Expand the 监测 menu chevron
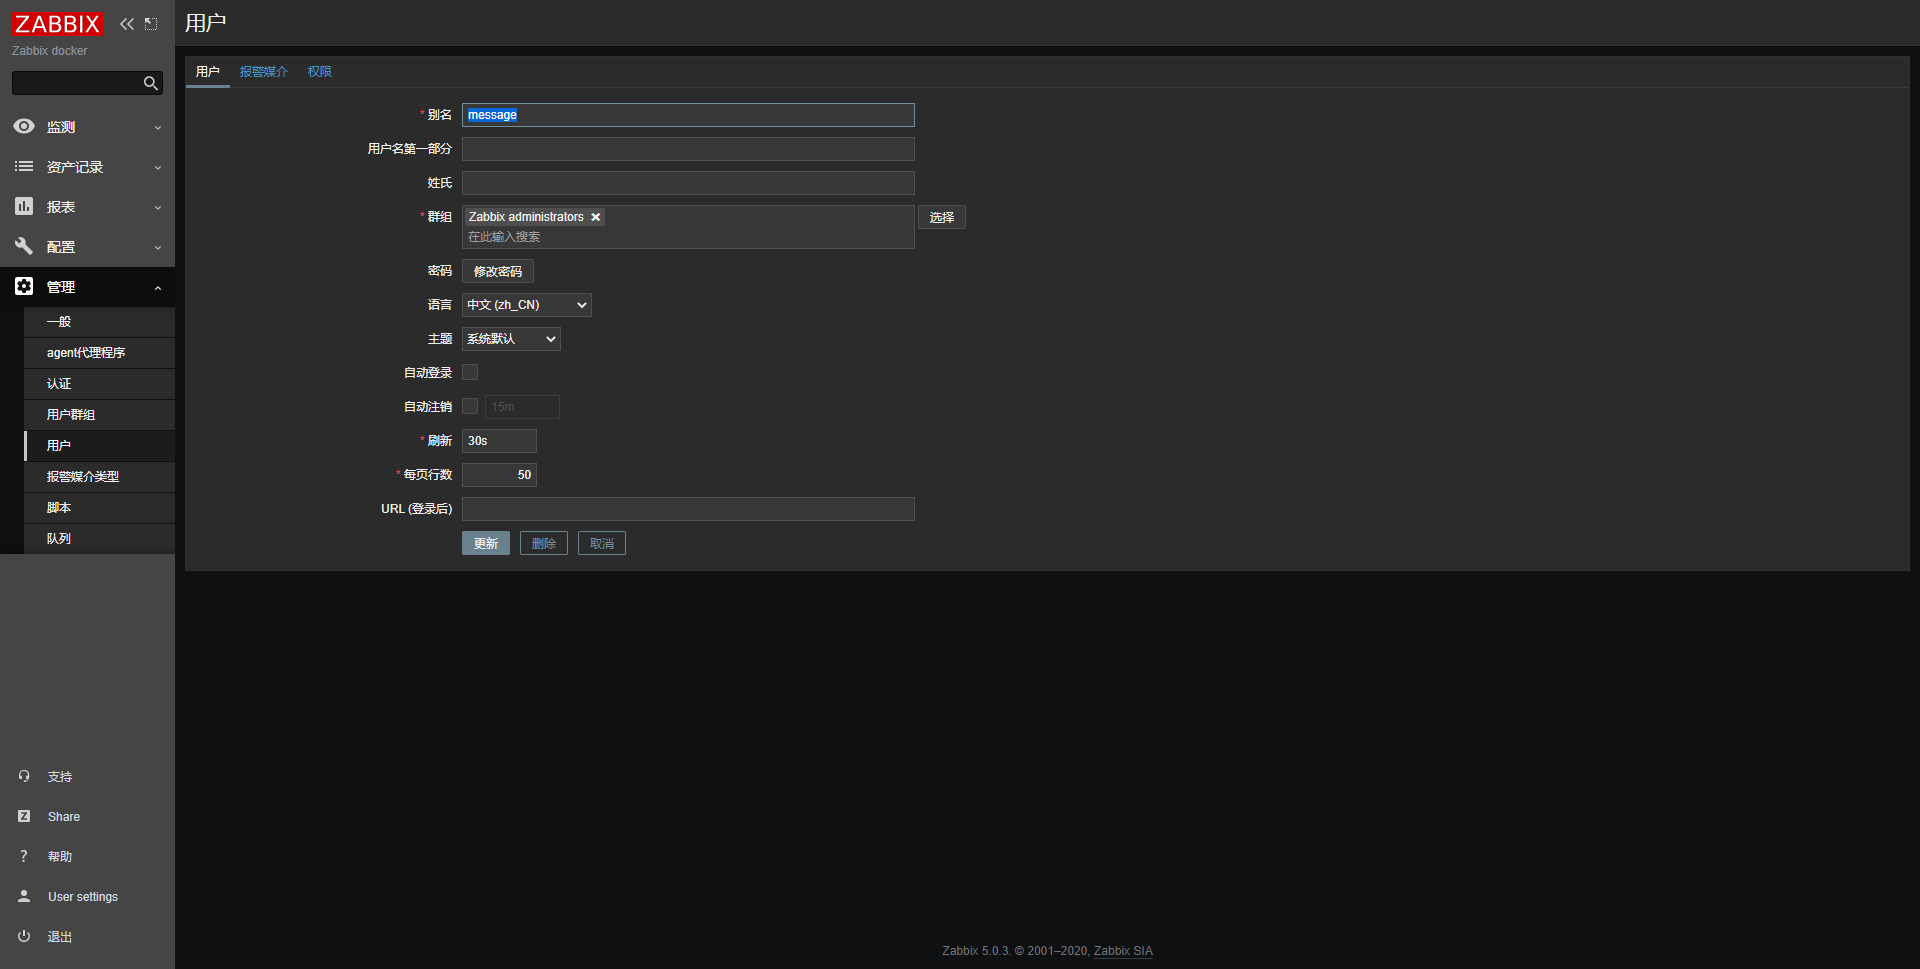This screenshot has width=1920, height=969. coord(158,128)
